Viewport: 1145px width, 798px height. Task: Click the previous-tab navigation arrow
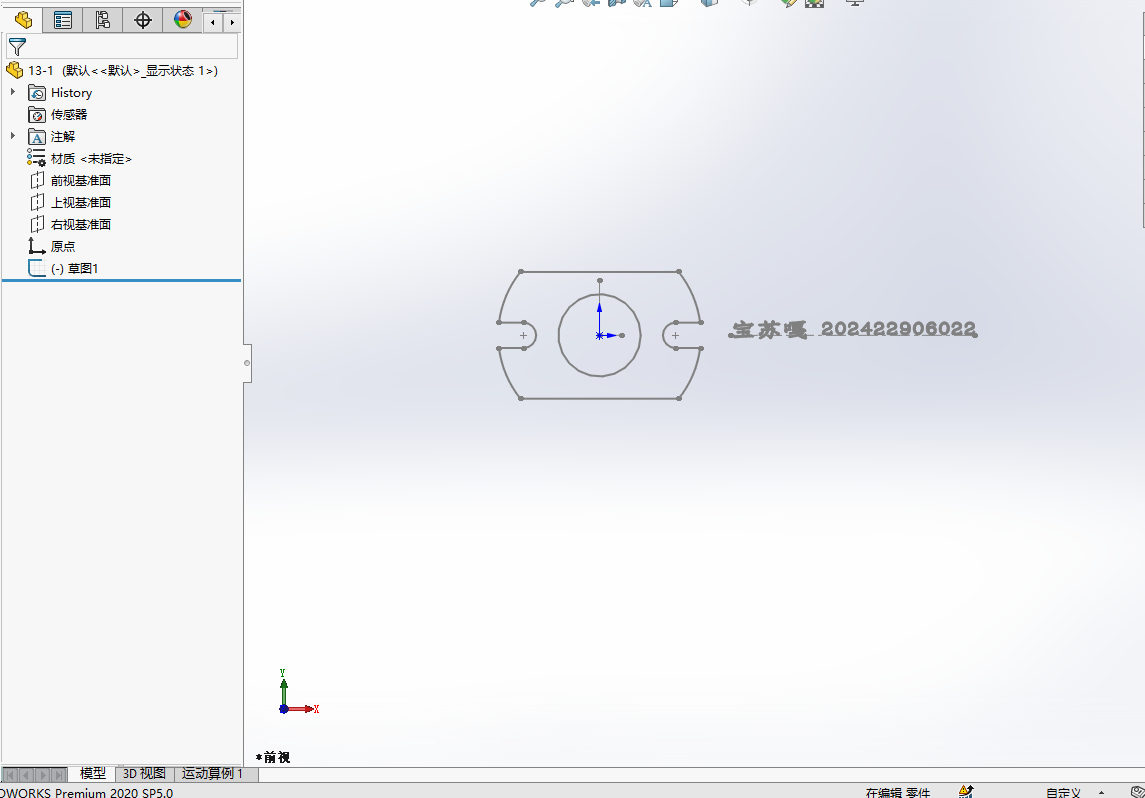pos(26,774)
